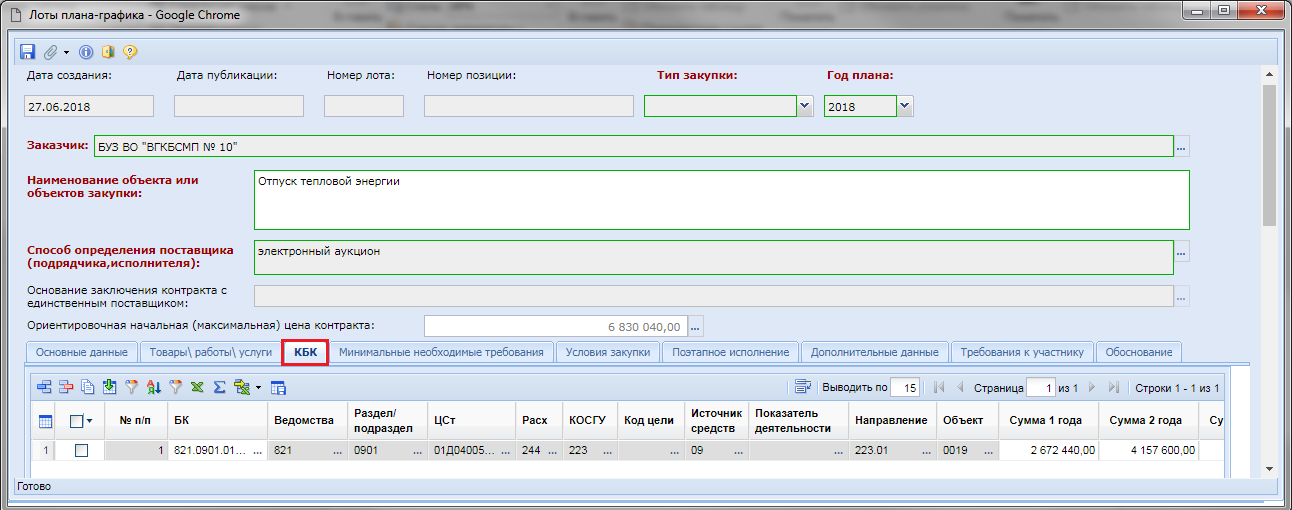Click the Выводить по page size field
Image resolution: width=1292 pixels, height=510 pixels.
pyautogui.click(x=905, y=387)
